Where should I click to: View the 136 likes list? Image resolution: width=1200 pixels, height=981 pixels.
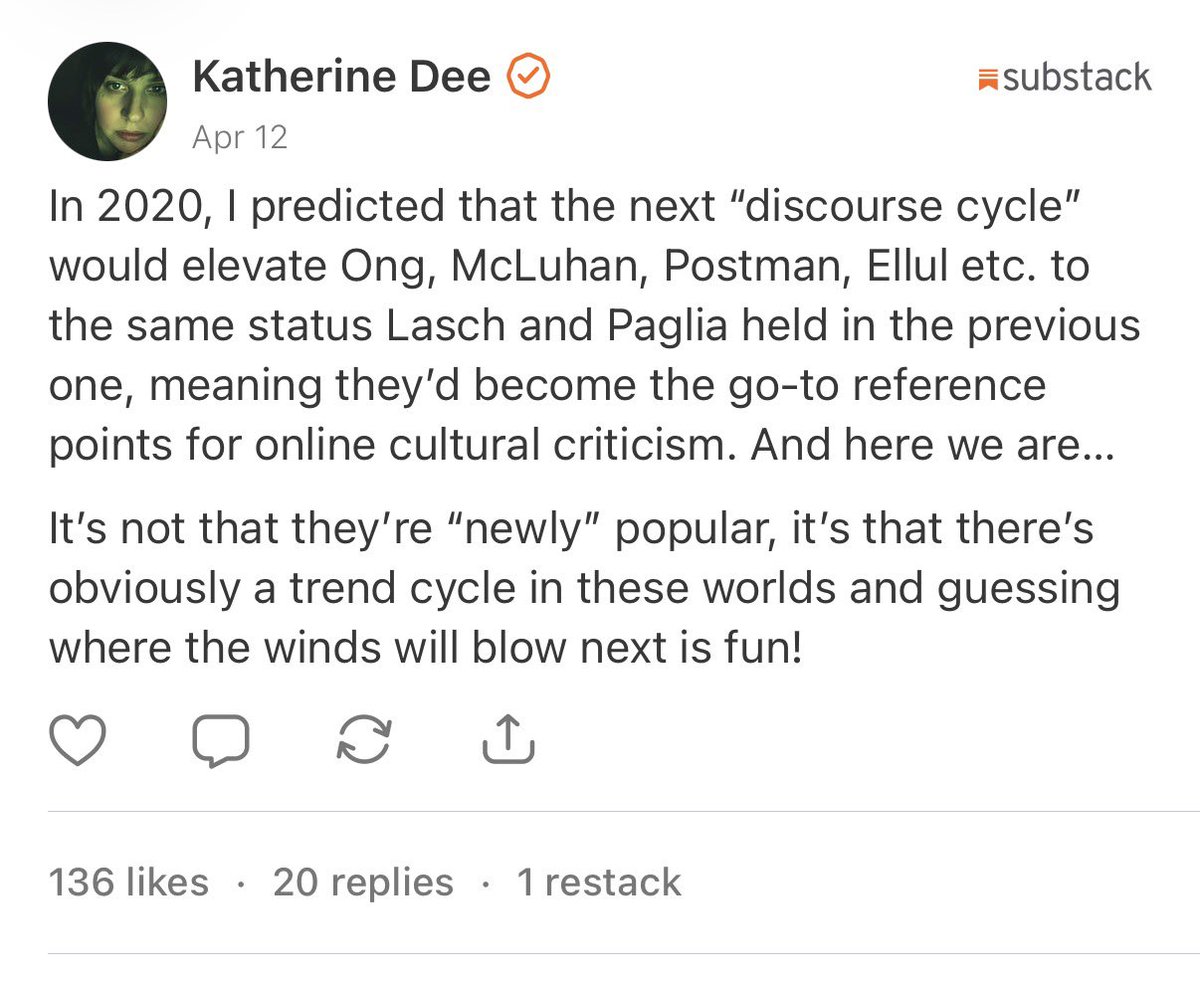click(129, 882)
